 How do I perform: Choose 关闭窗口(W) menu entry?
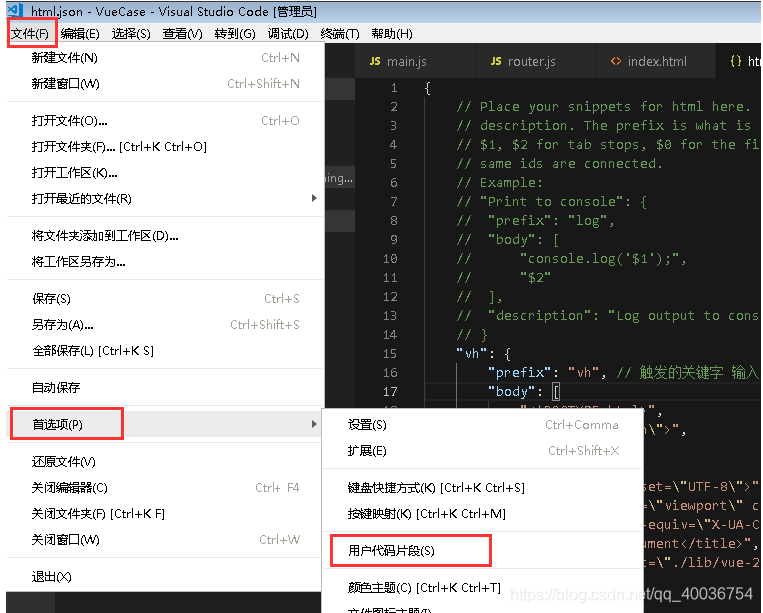[x=165, y=540]
